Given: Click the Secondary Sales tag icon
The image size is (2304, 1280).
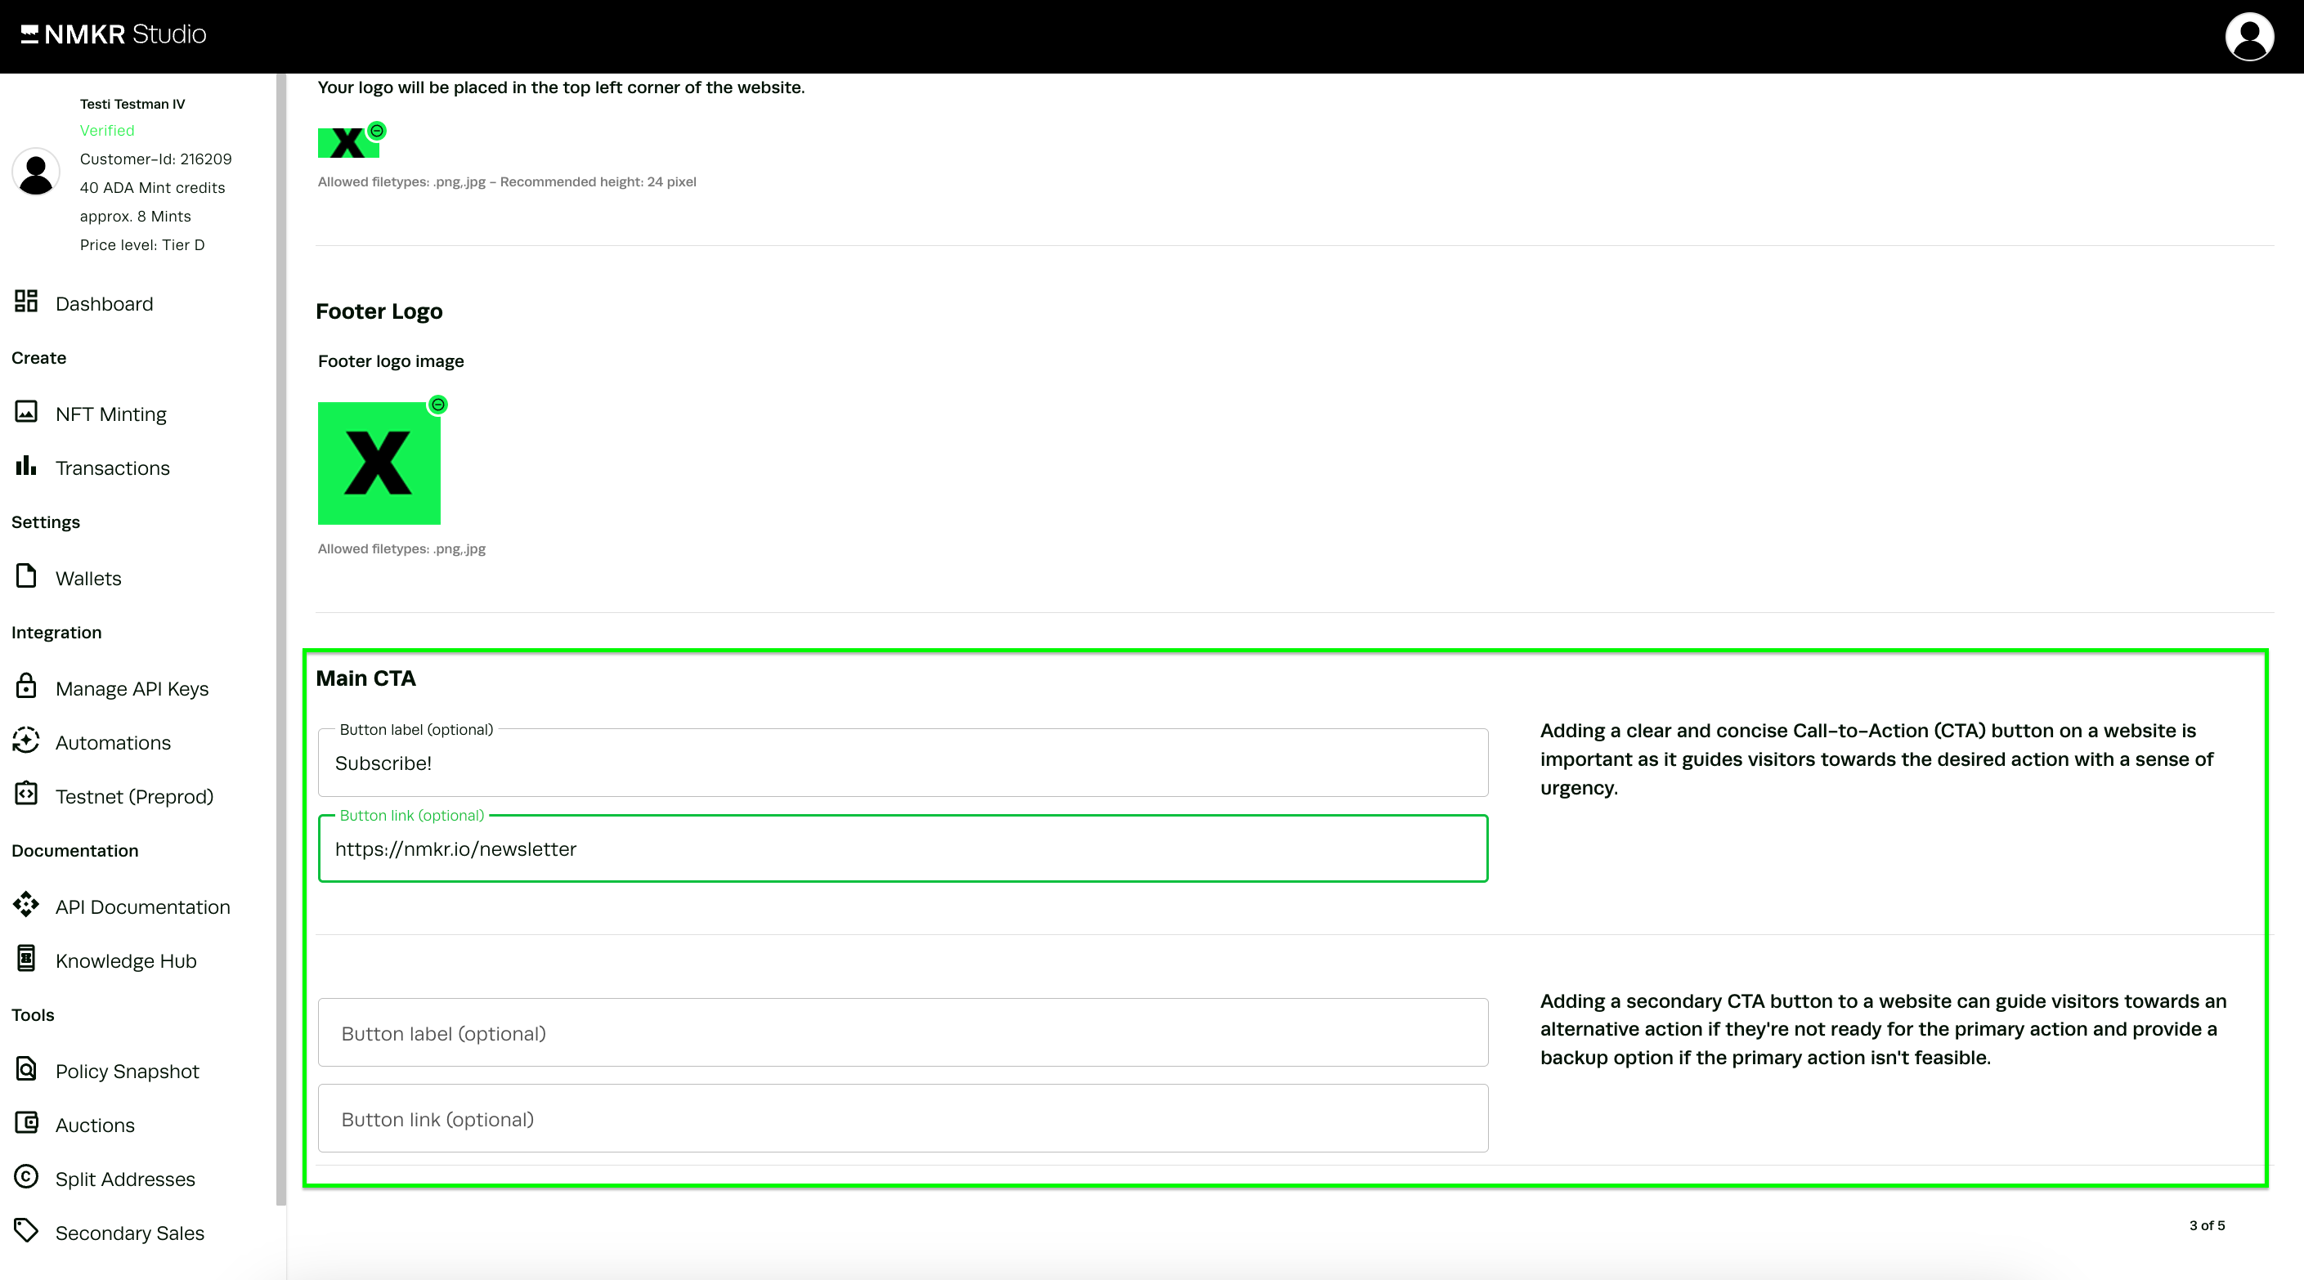Looking at the screenshot, I should (26, 1231).
